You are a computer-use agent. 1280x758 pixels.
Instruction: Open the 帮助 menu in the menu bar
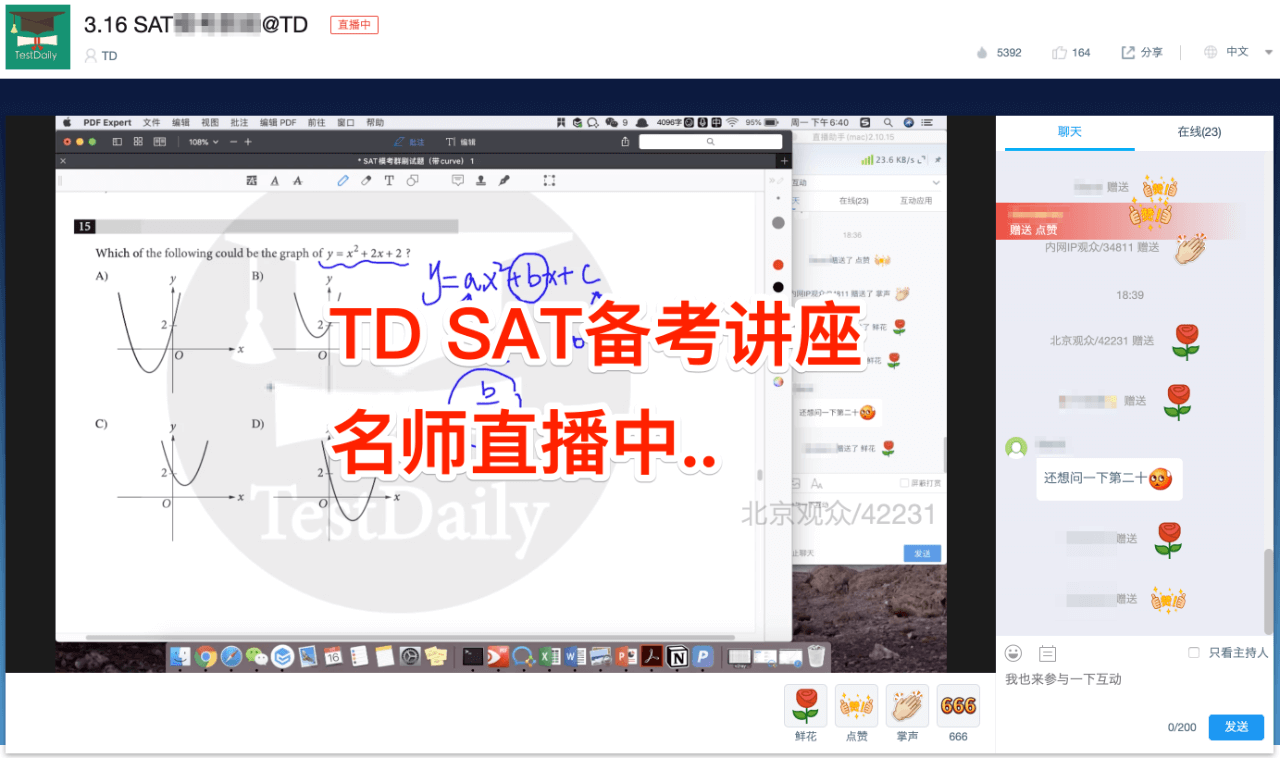pos(375,123)
